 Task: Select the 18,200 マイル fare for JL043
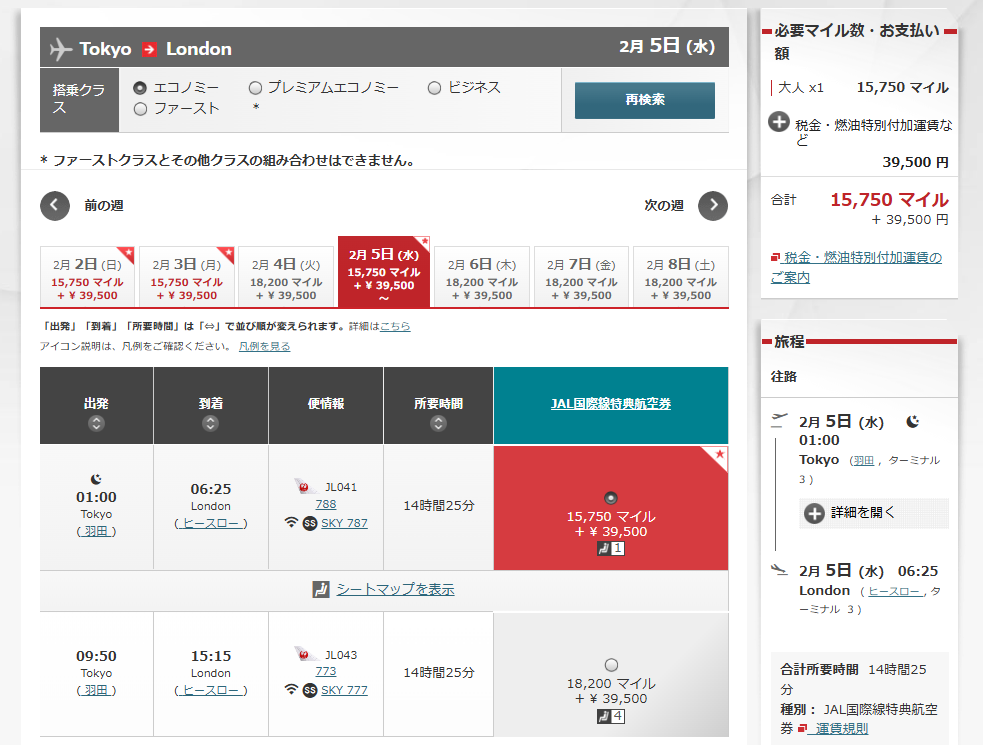click(611, 665)
